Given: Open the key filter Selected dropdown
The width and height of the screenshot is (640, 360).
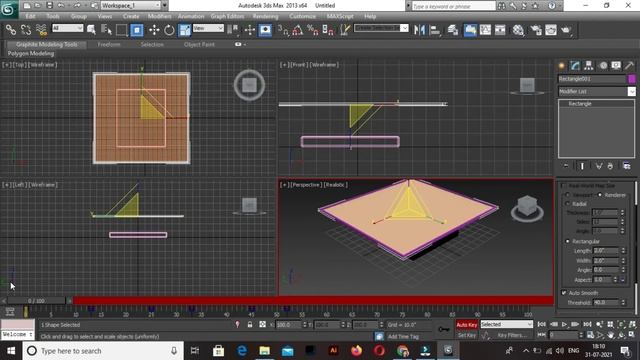Looking at the screenshot, I should click(506, 324).
